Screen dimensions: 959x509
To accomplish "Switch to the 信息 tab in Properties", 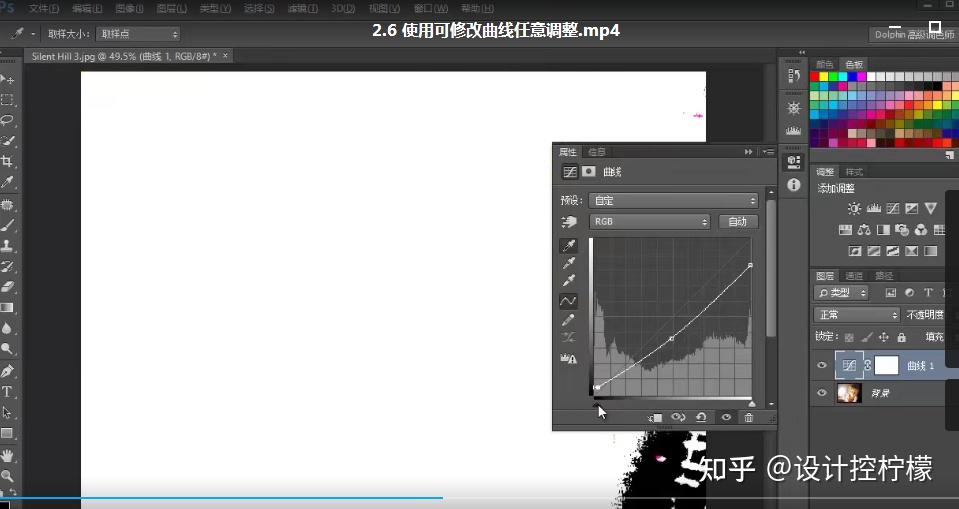I will click(x=596, y=152).
